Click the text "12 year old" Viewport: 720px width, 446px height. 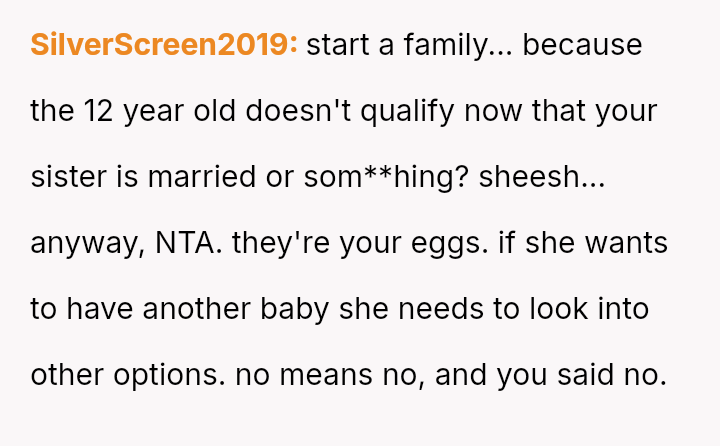(x=145, y=111)
